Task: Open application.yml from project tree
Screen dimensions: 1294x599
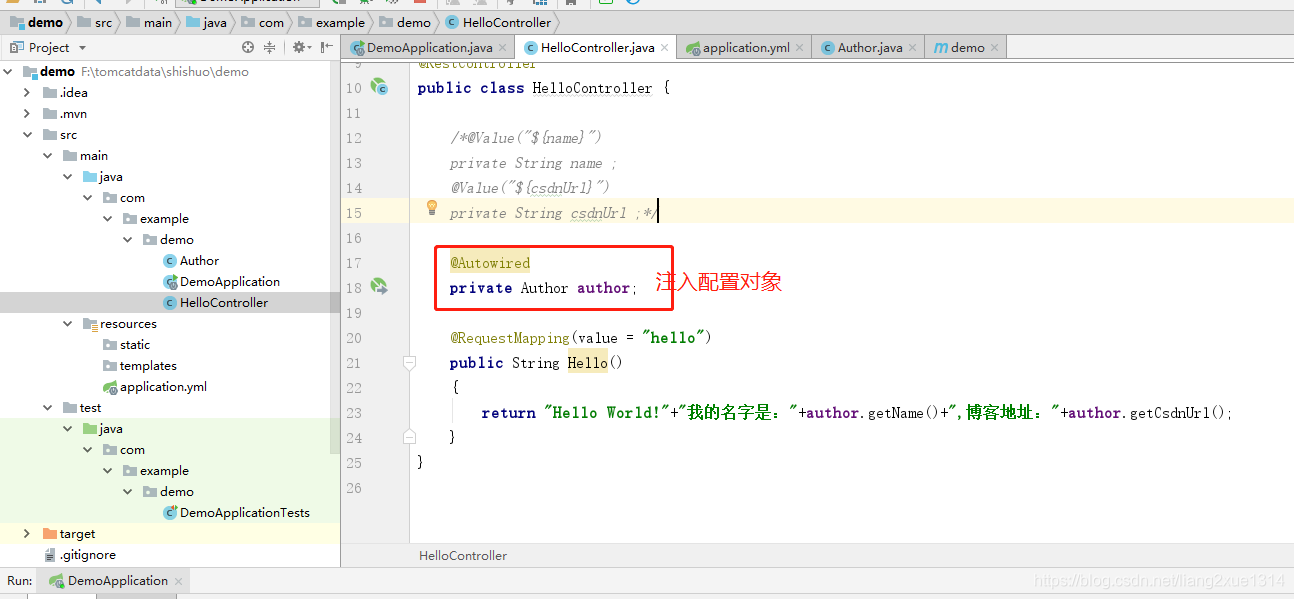Action: click(163, 387)
